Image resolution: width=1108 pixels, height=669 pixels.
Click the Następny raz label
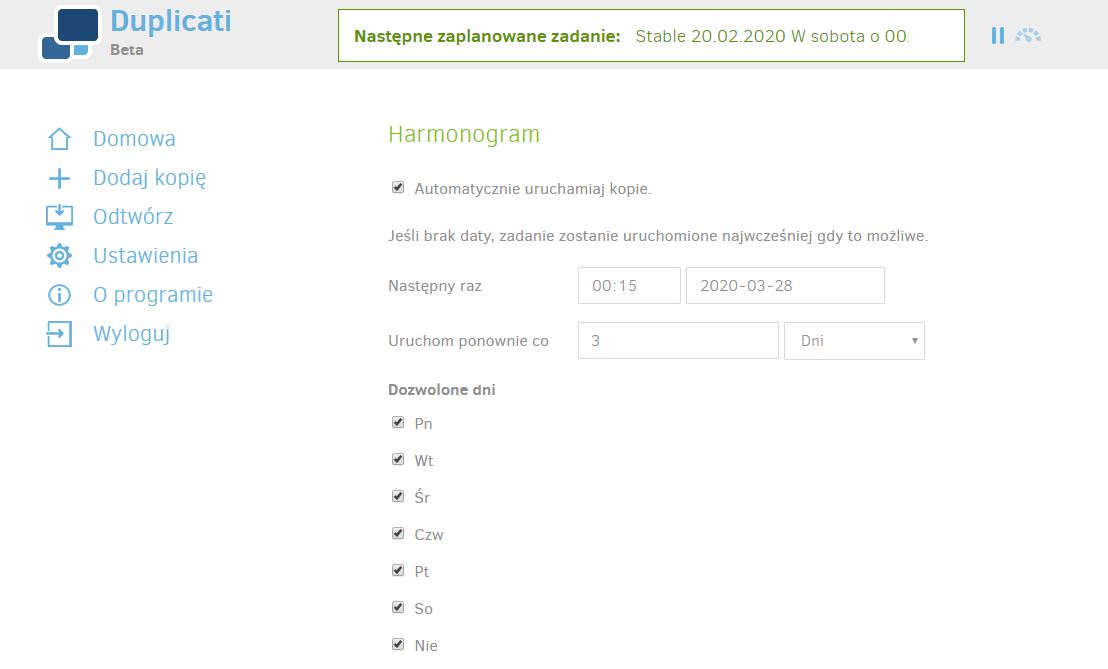435,286
